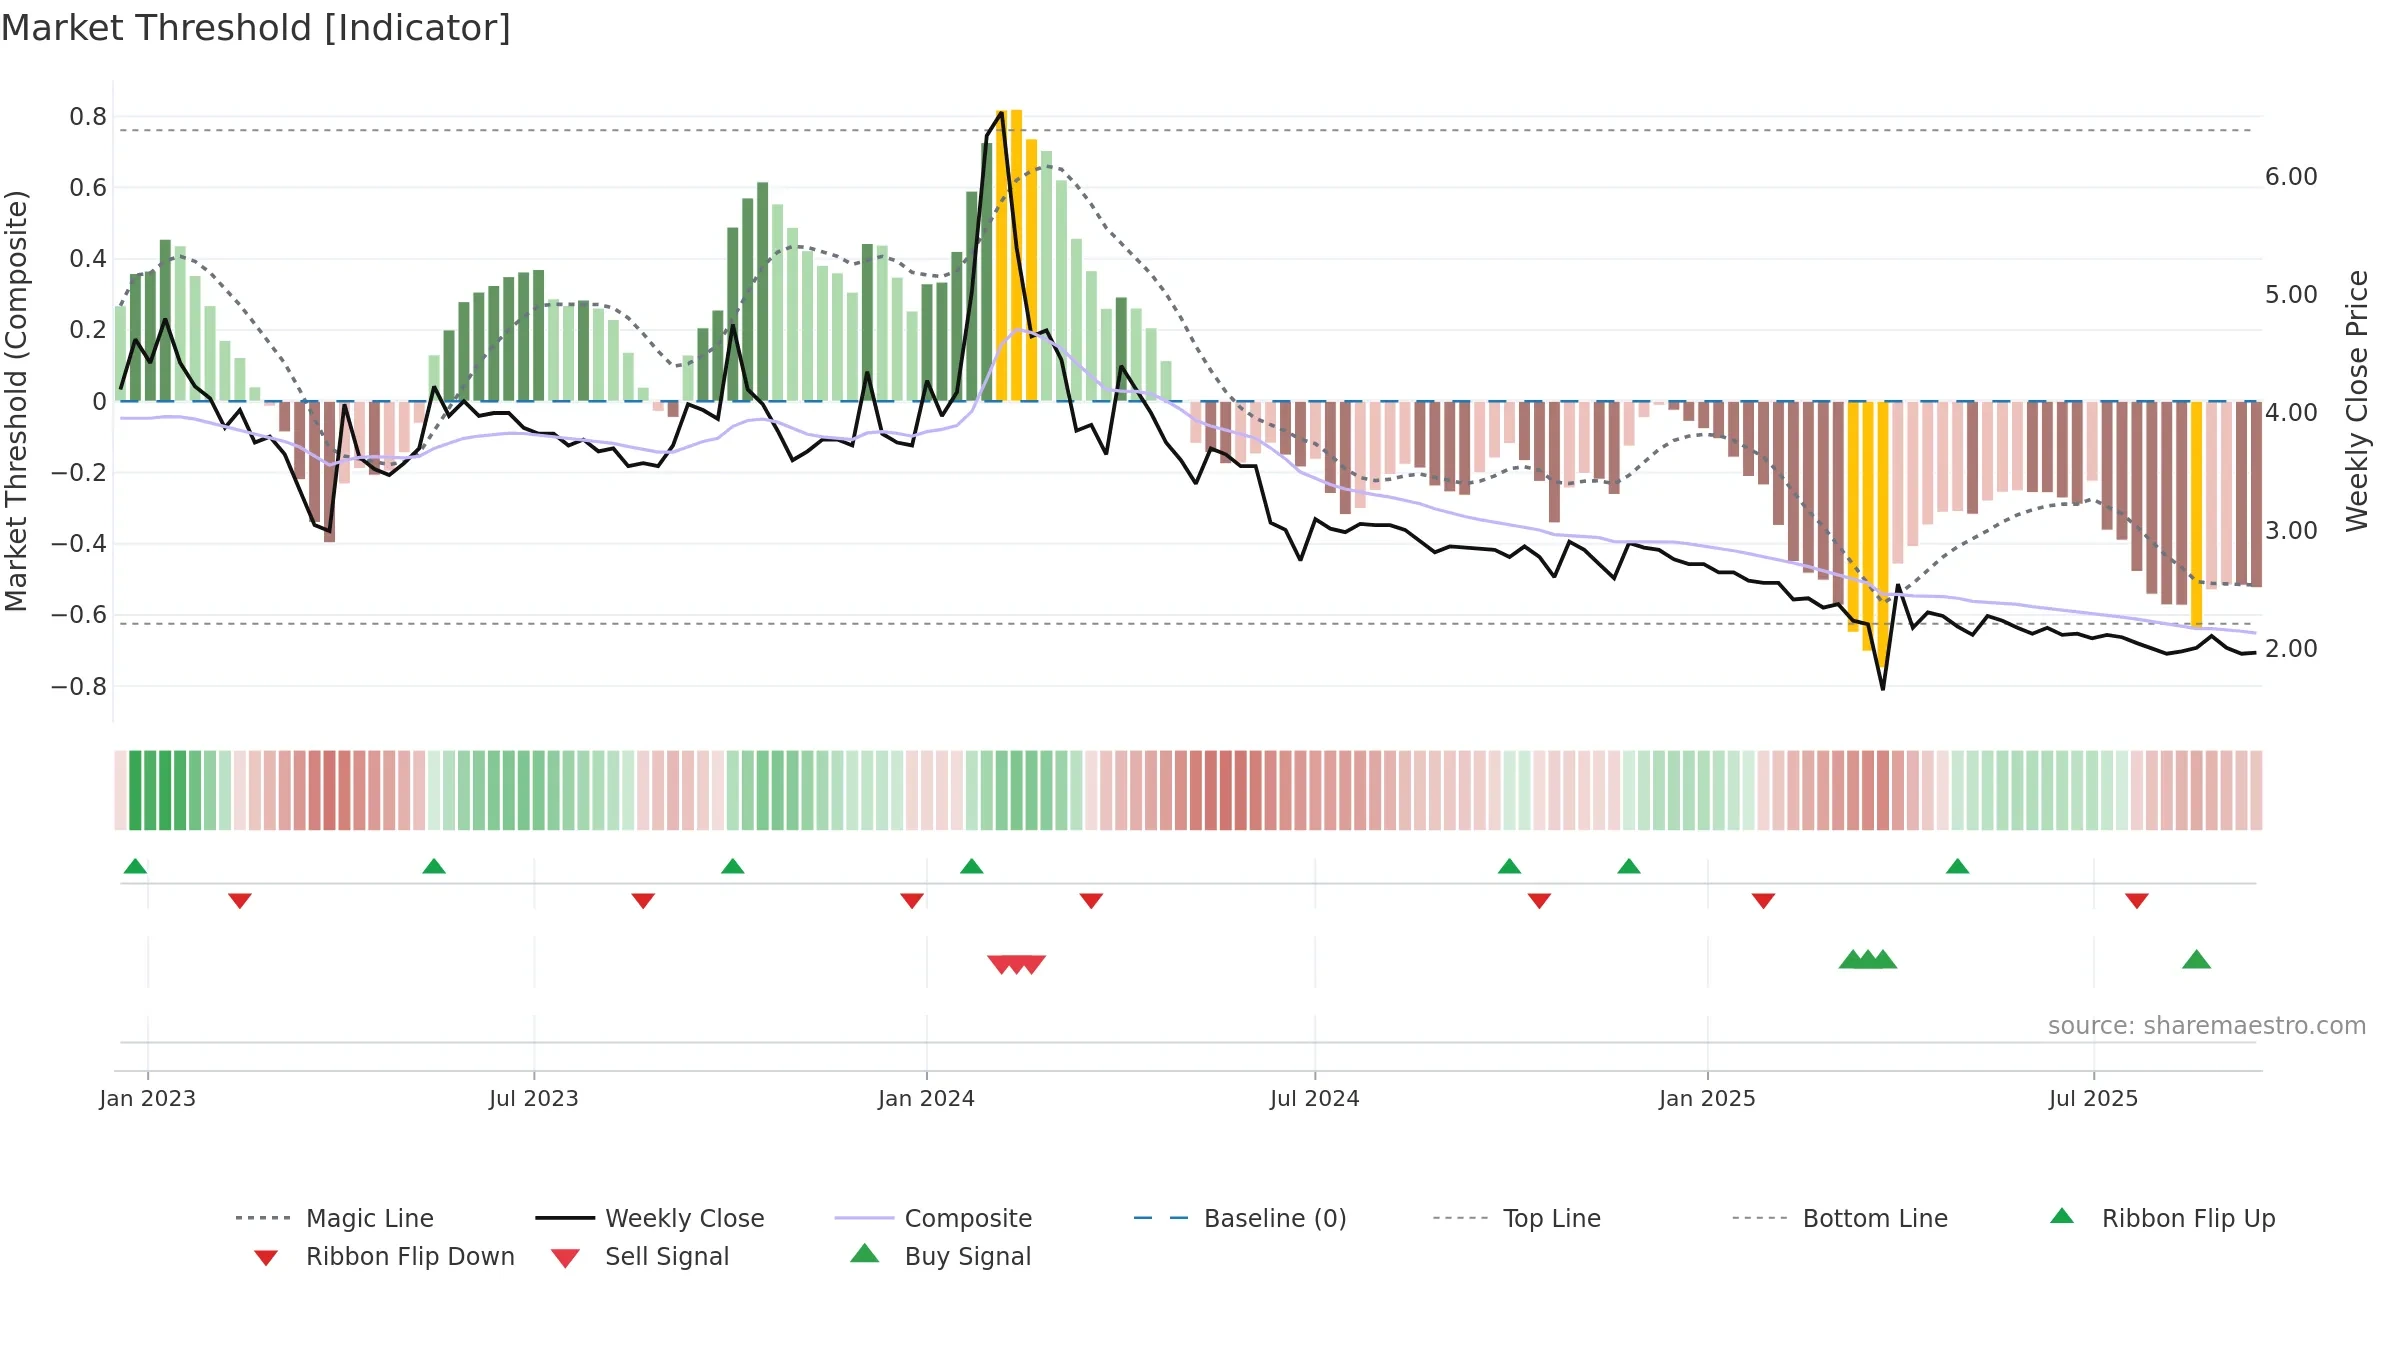Click the ribbon flip up marker before Jan 2023
The width and height of the screenshot is (2400, 1350).
coord(135,866)
